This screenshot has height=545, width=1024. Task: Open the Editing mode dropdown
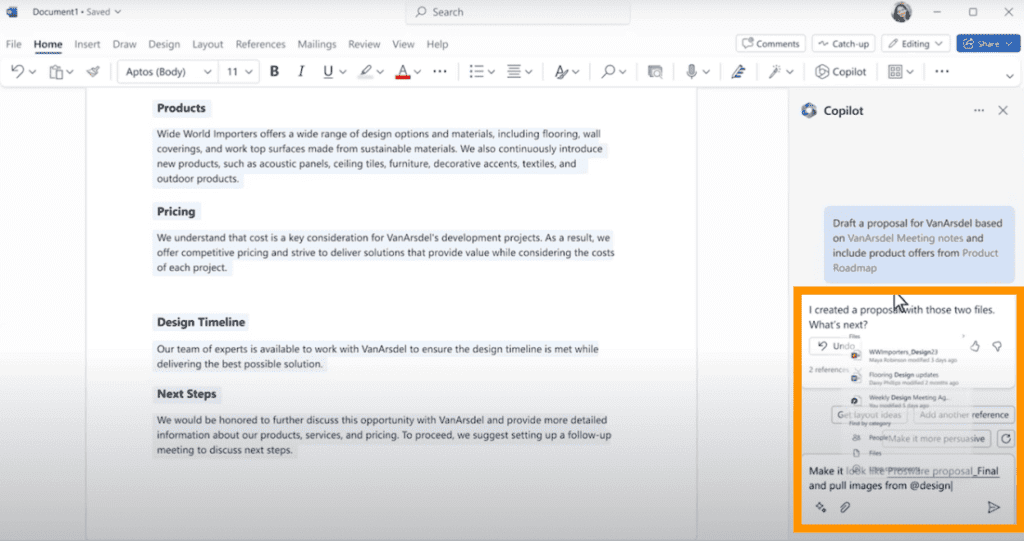point(916,44)
